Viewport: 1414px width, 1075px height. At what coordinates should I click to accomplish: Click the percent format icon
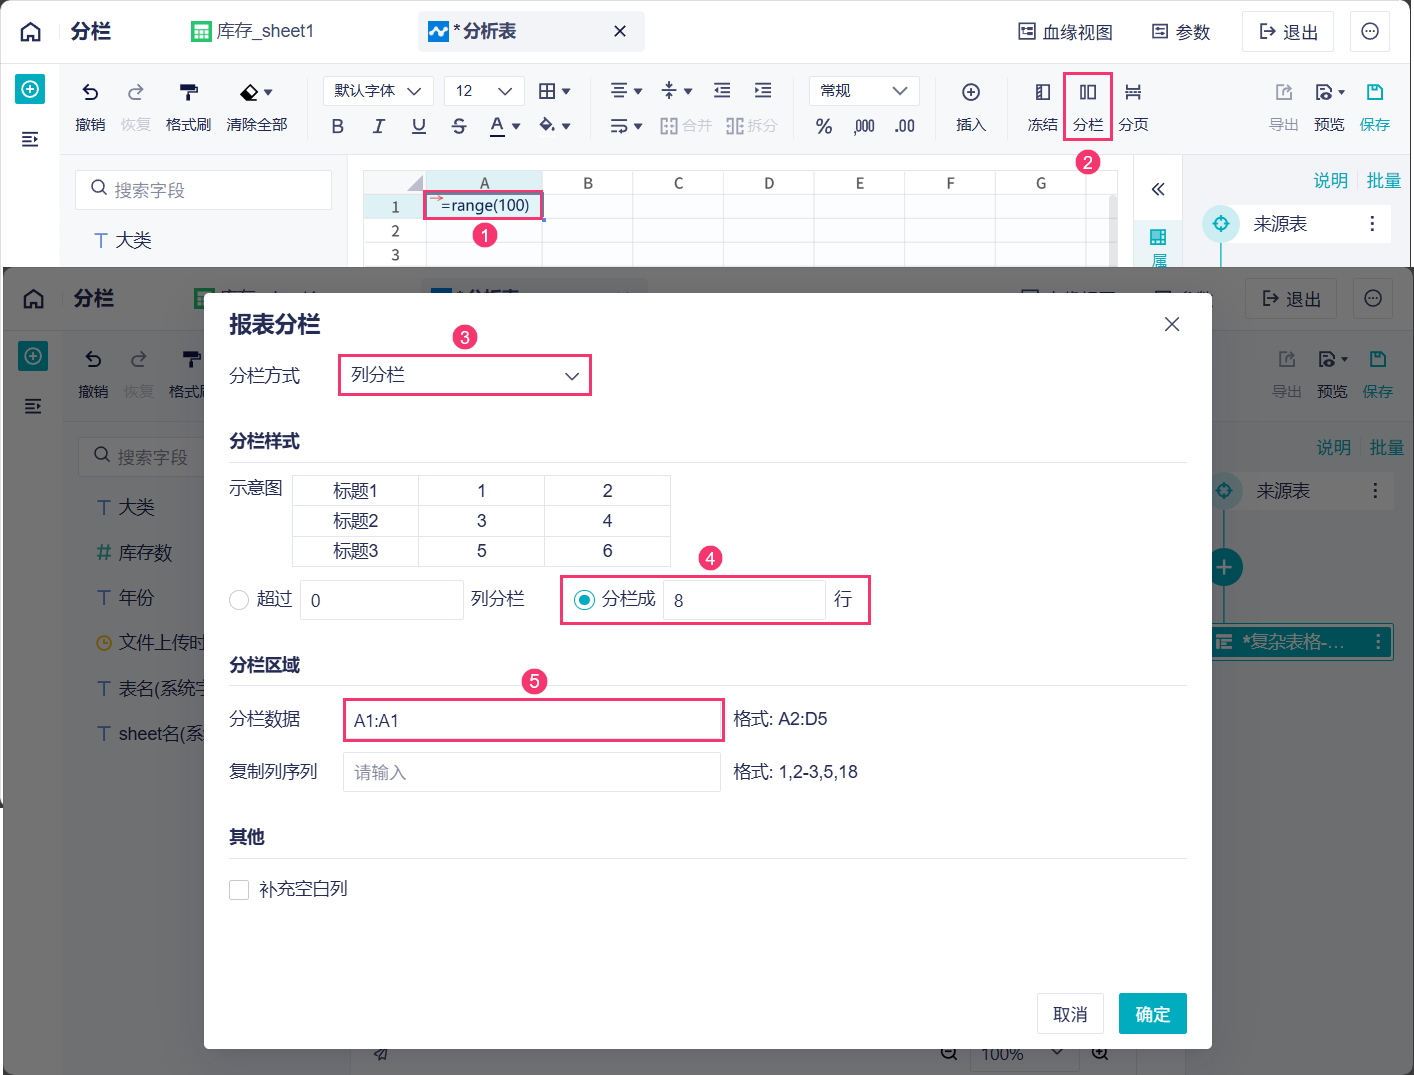[x=824, y=126]
